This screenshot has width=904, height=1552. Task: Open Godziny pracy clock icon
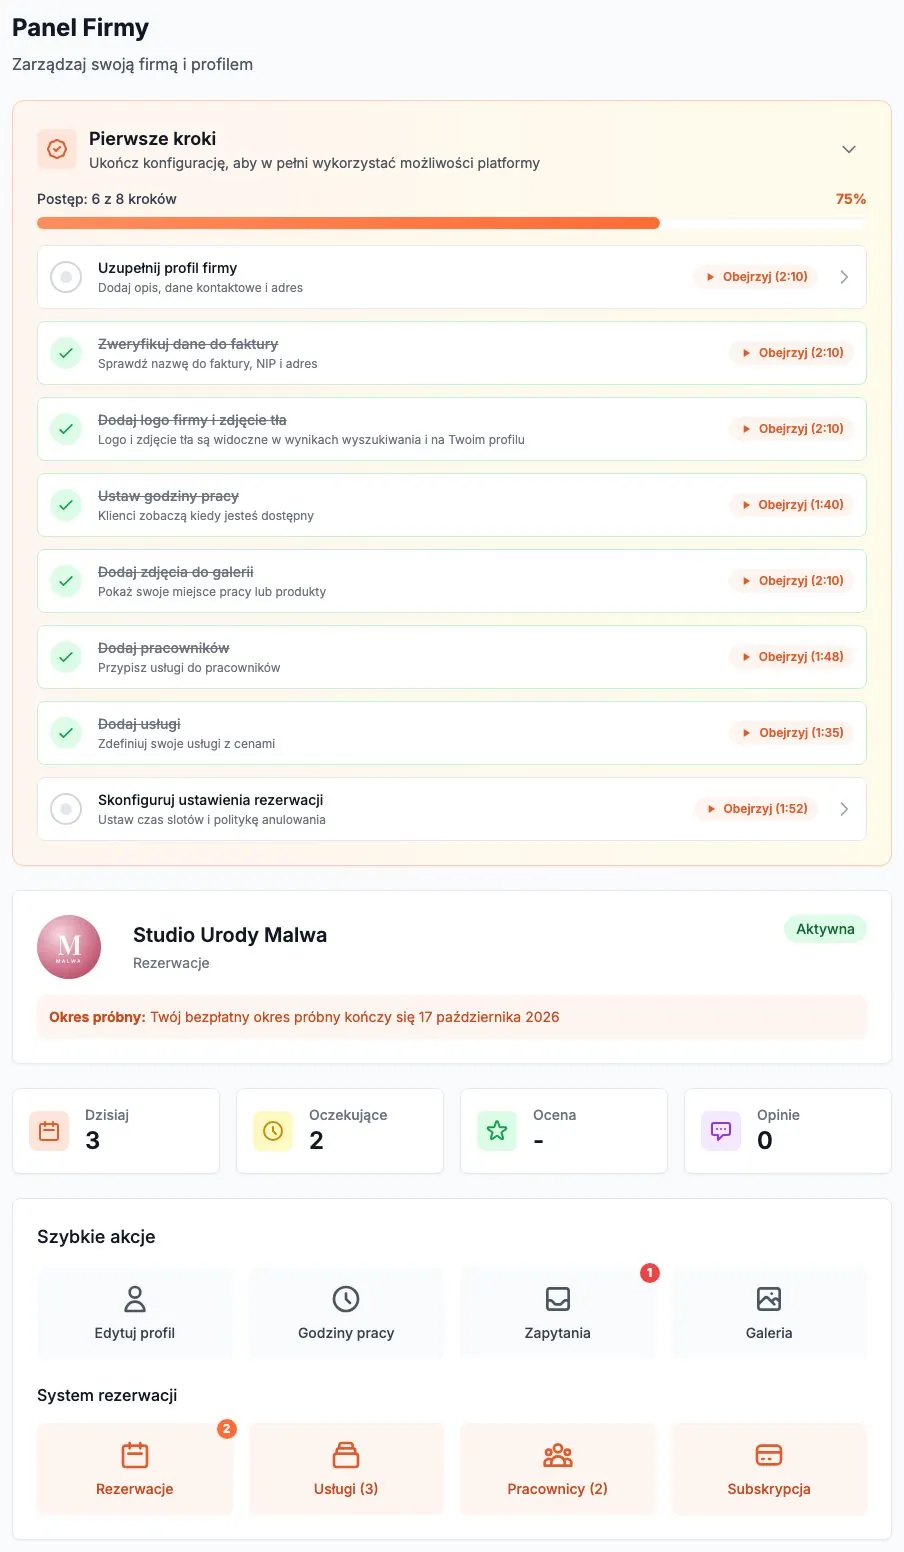coord(346,1299)
